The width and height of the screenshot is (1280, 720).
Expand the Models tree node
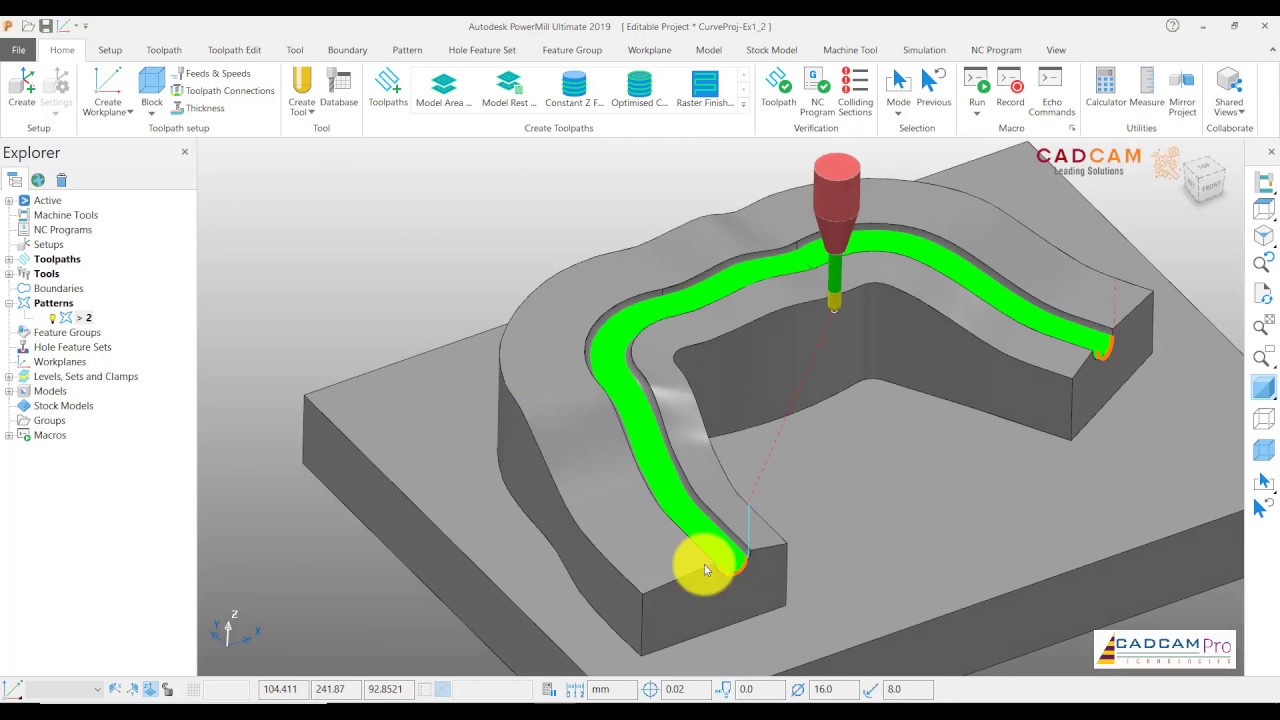pos(9,391)
